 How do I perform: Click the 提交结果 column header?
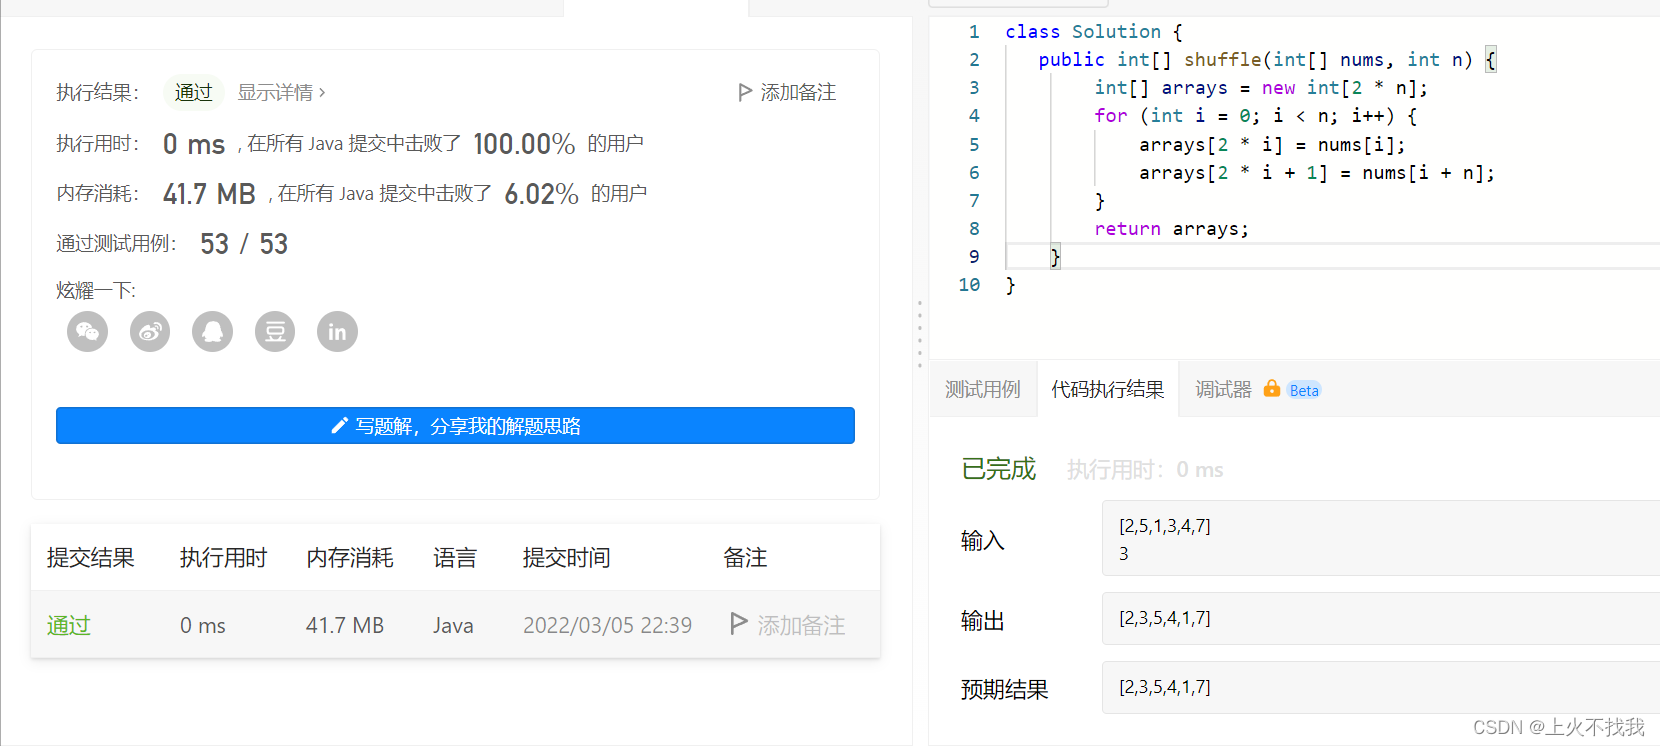91,557
